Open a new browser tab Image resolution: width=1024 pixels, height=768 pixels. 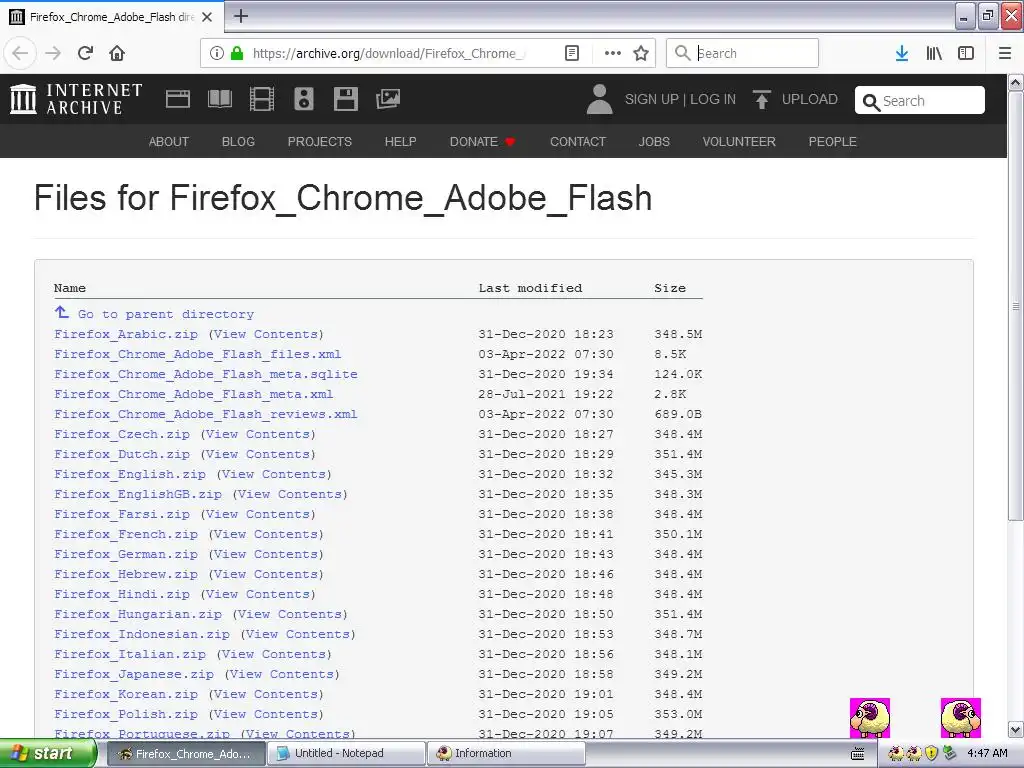click(240, 16)
